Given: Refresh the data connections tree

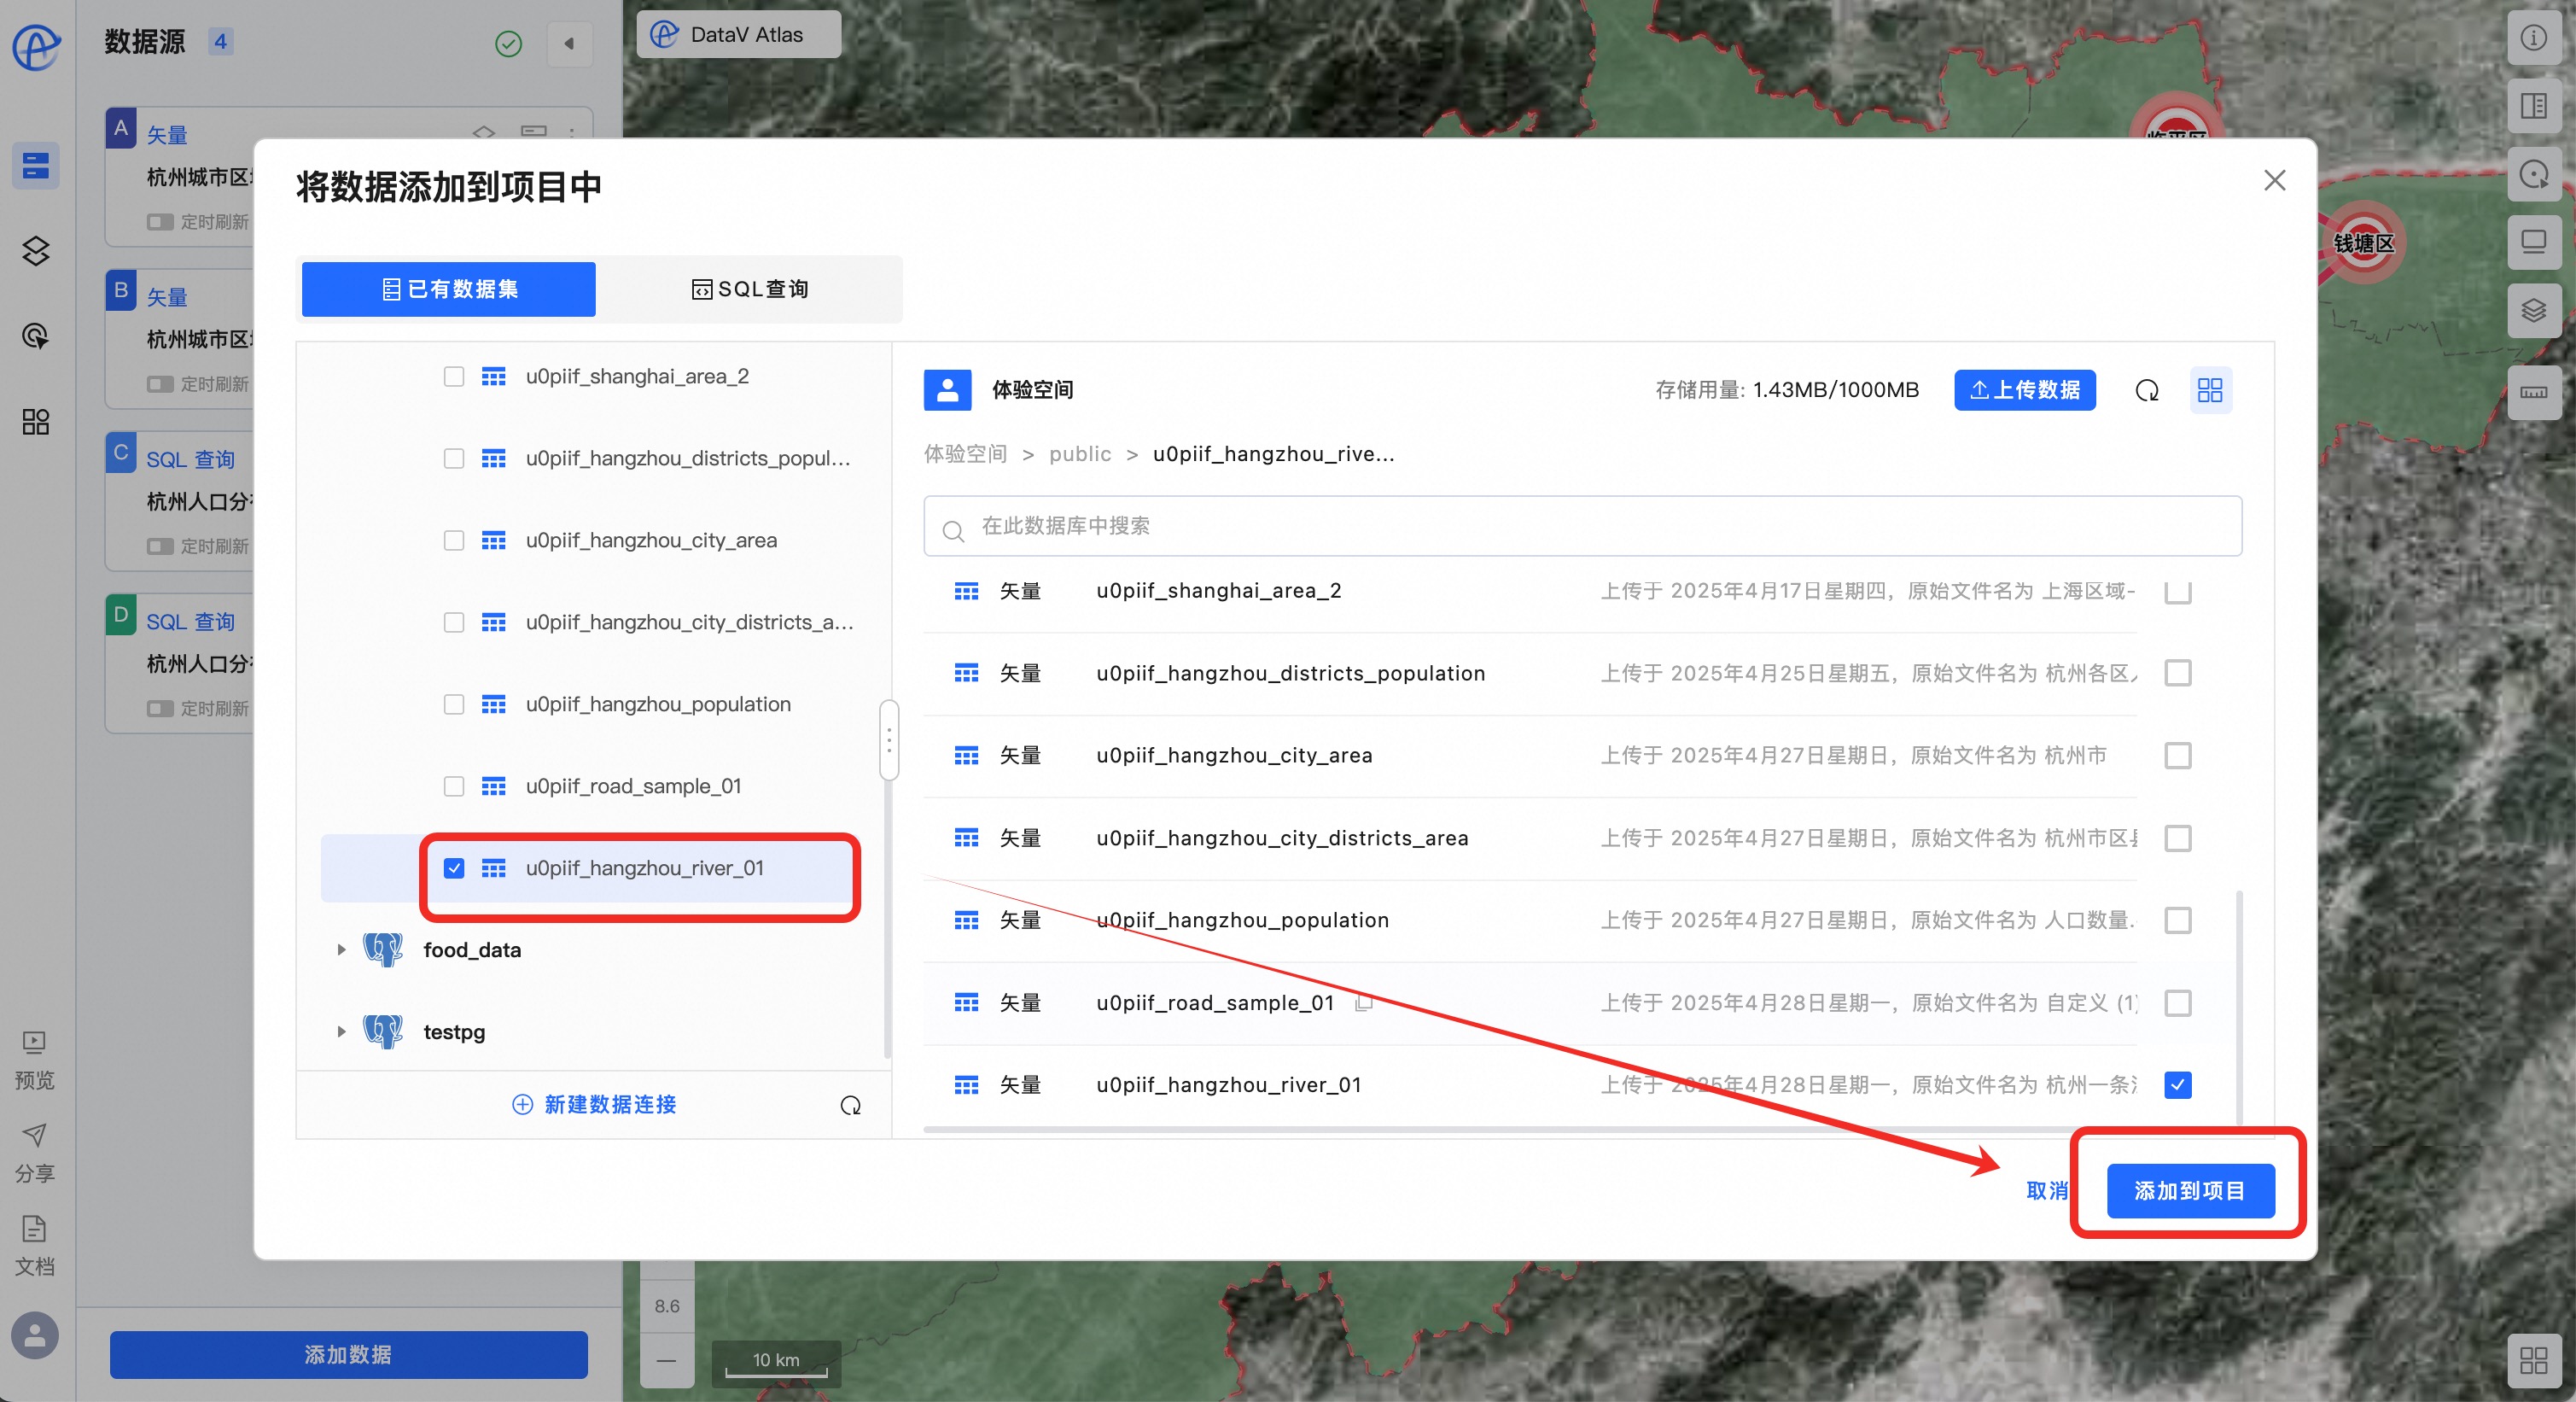Looking at the screenshot, I should 850,1105.
